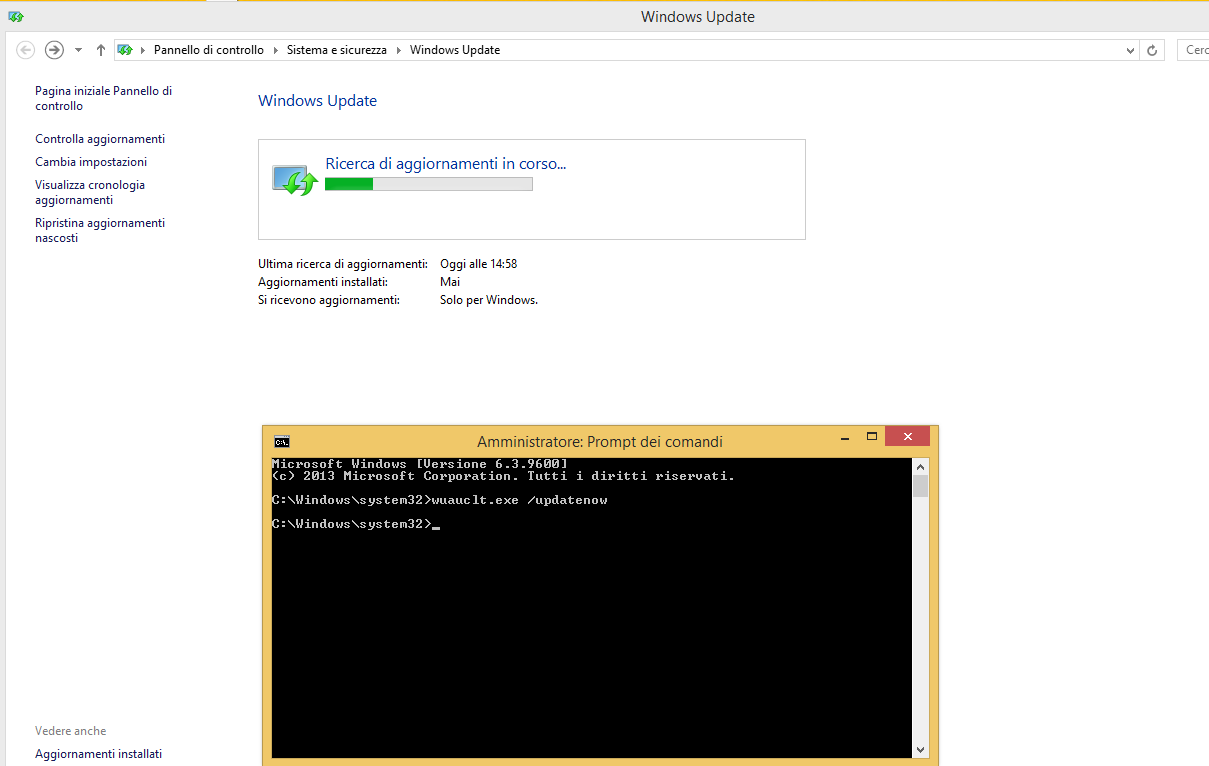Click 'Ripristina aggiornamenti nascosti' link

point(100,230)
